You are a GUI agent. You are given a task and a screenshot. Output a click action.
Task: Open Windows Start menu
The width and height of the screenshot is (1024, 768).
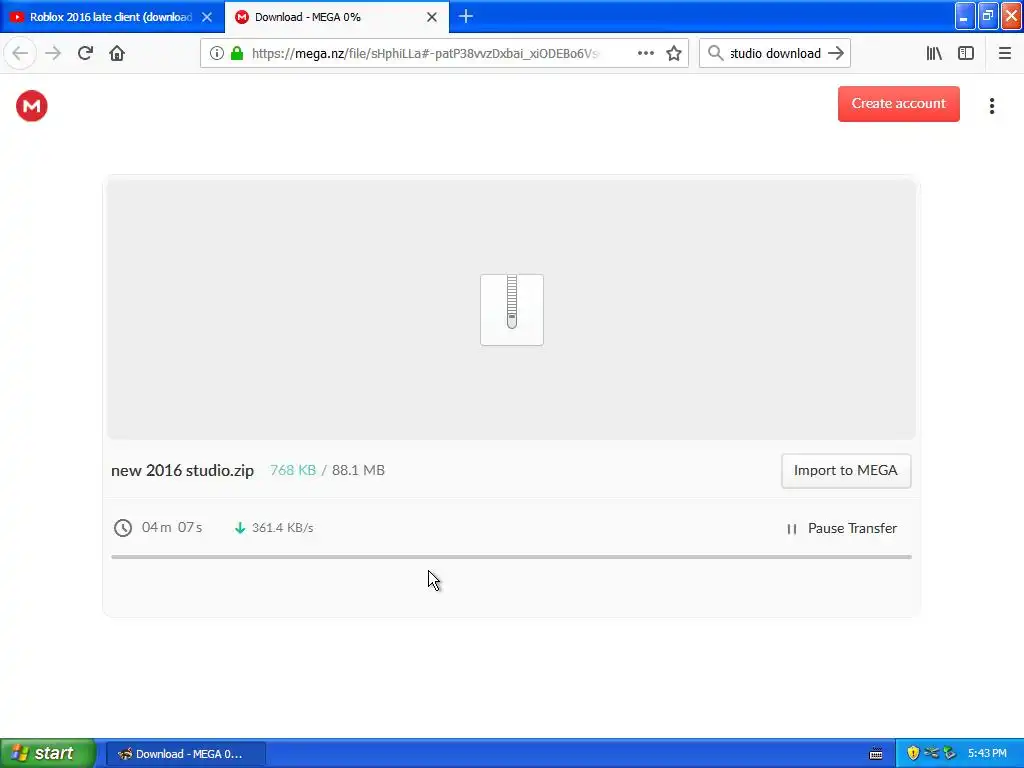click(x=48, y=754)
